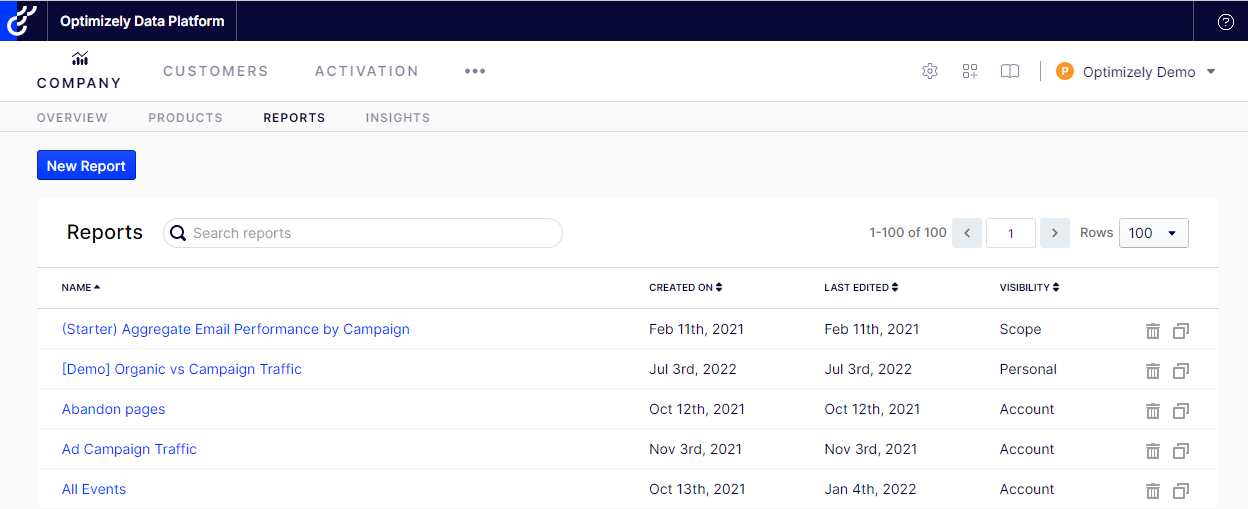The width and height of the screenshot is (1248, 509).
Task: Open the Customers menu
Action: pyautogui.click(x=216, y=71)
